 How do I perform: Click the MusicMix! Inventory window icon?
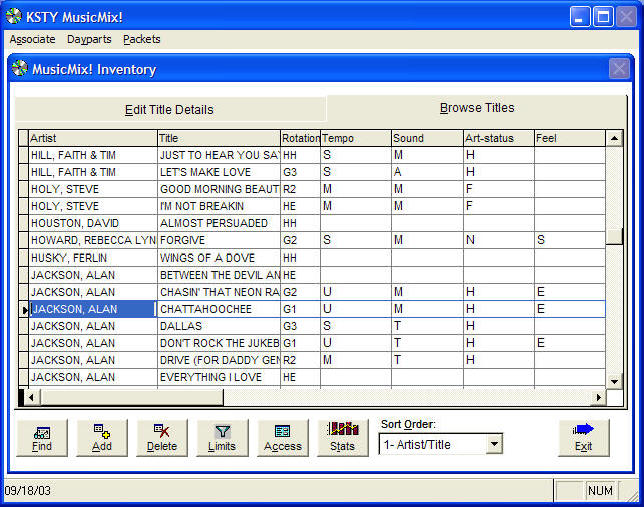point(19,68)
